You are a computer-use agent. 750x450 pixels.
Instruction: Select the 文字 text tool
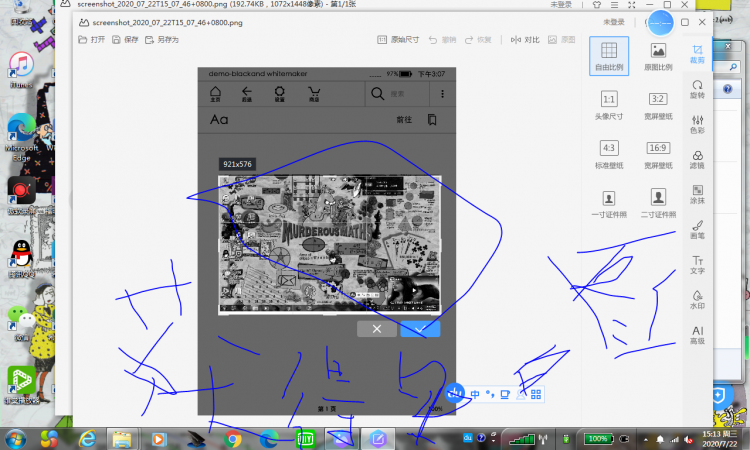(x=697, y=265)
